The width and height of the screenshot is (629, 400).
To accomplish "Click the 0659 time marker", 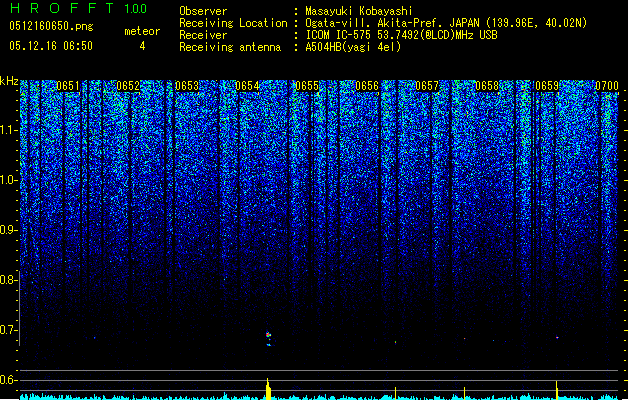I will point(547,86).
